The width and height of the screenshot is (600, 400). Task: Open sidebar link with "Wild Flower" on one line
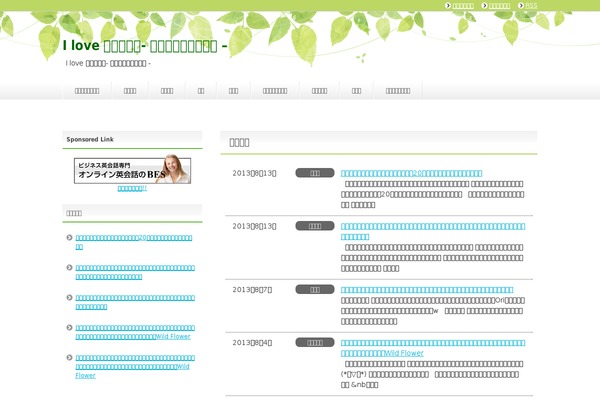point(135,332)
